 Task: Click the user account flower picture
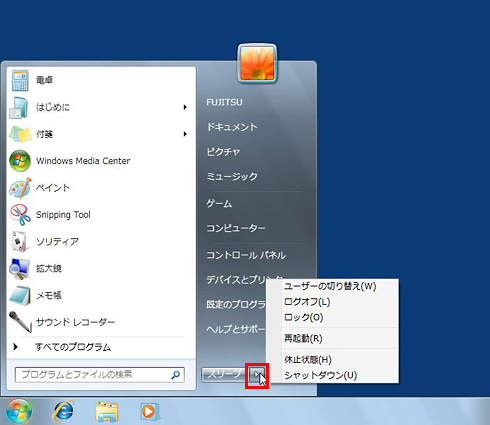257,63
